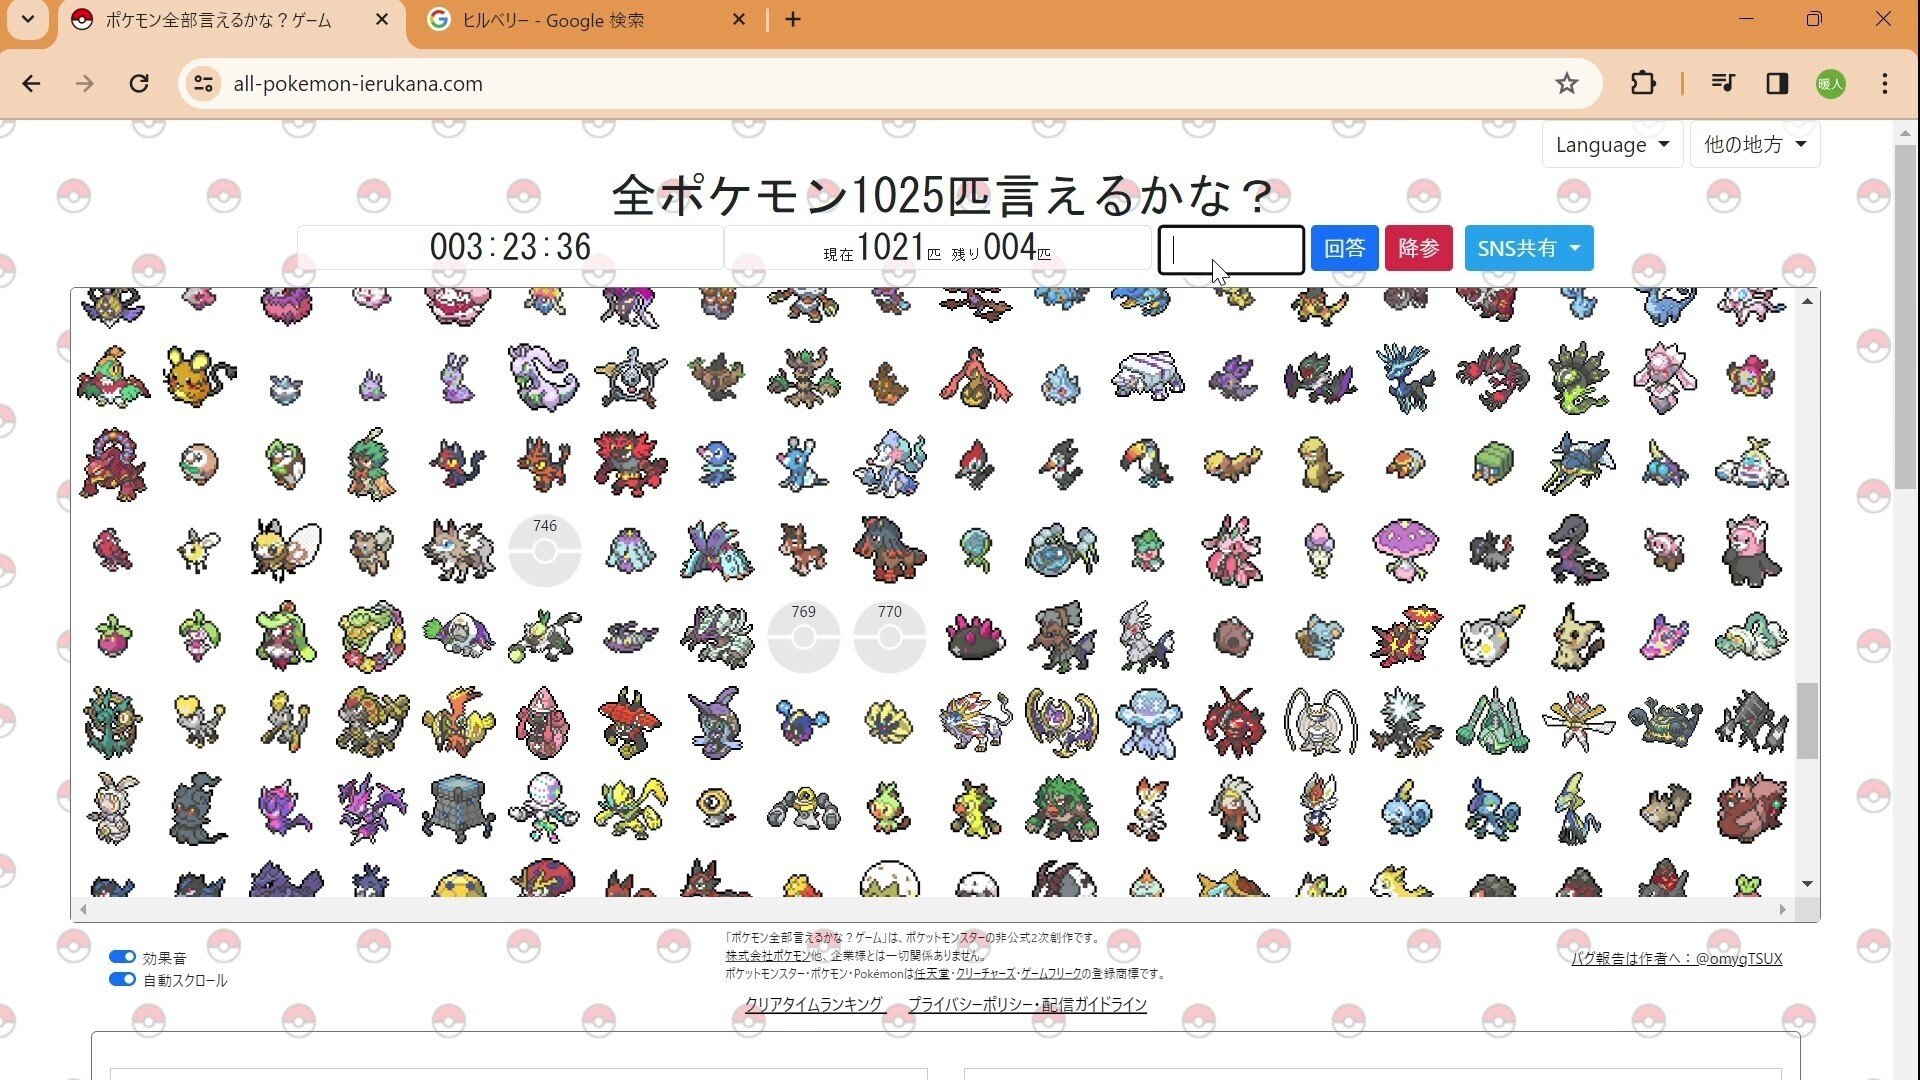The height and width of the screenshot is (1080, 1920).
Task: Disable the 効果音 sound effects toggle
Action: 122,956
